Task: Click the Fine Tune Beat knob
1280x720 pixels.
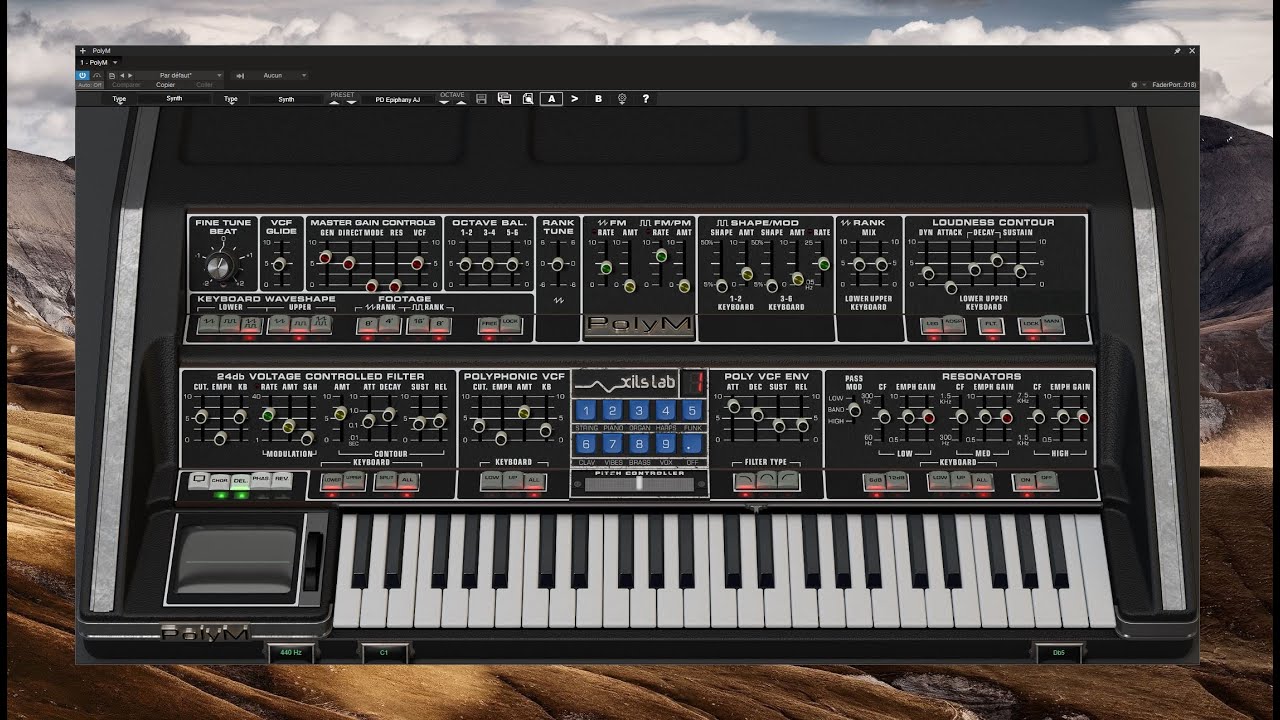Action: pos(221,265)
